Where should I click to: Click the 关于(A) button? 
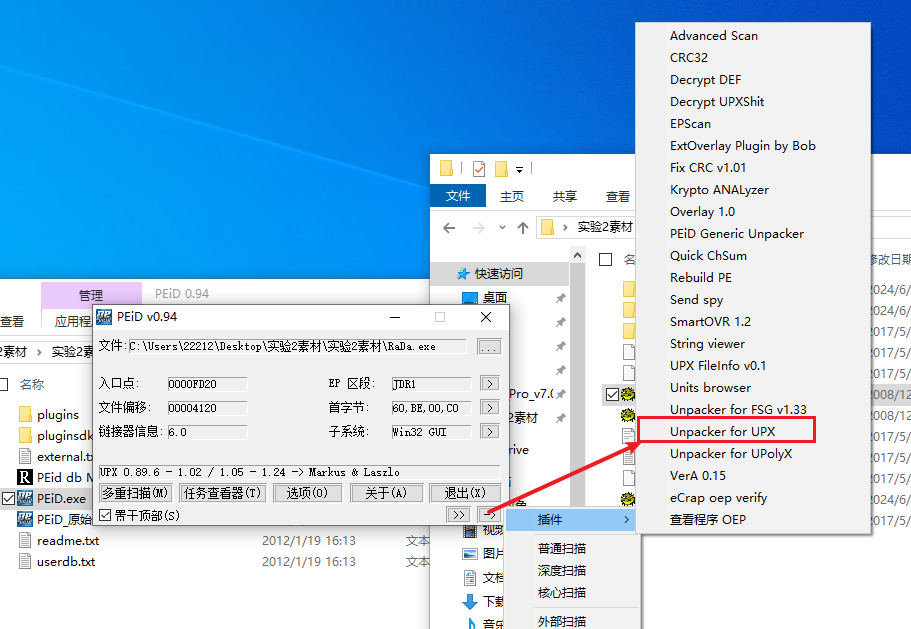click(x=386, y=493)
